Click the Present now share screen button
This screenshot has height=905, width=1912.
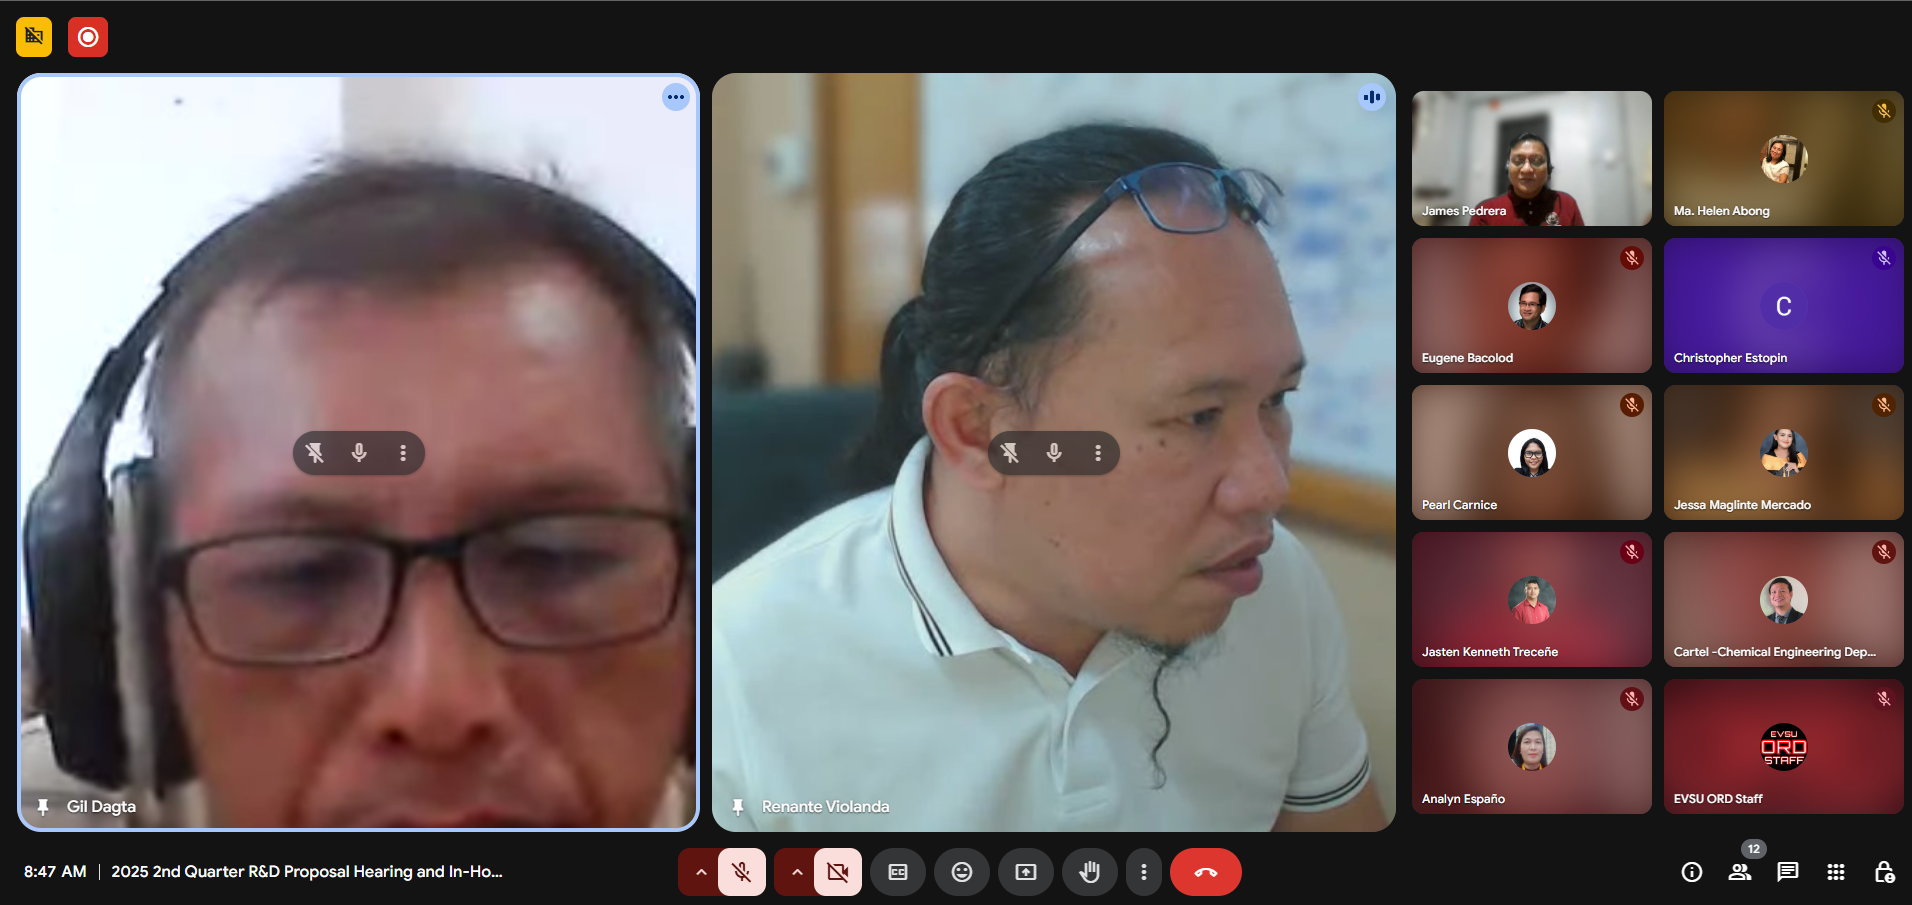(x=1026, y=872)
